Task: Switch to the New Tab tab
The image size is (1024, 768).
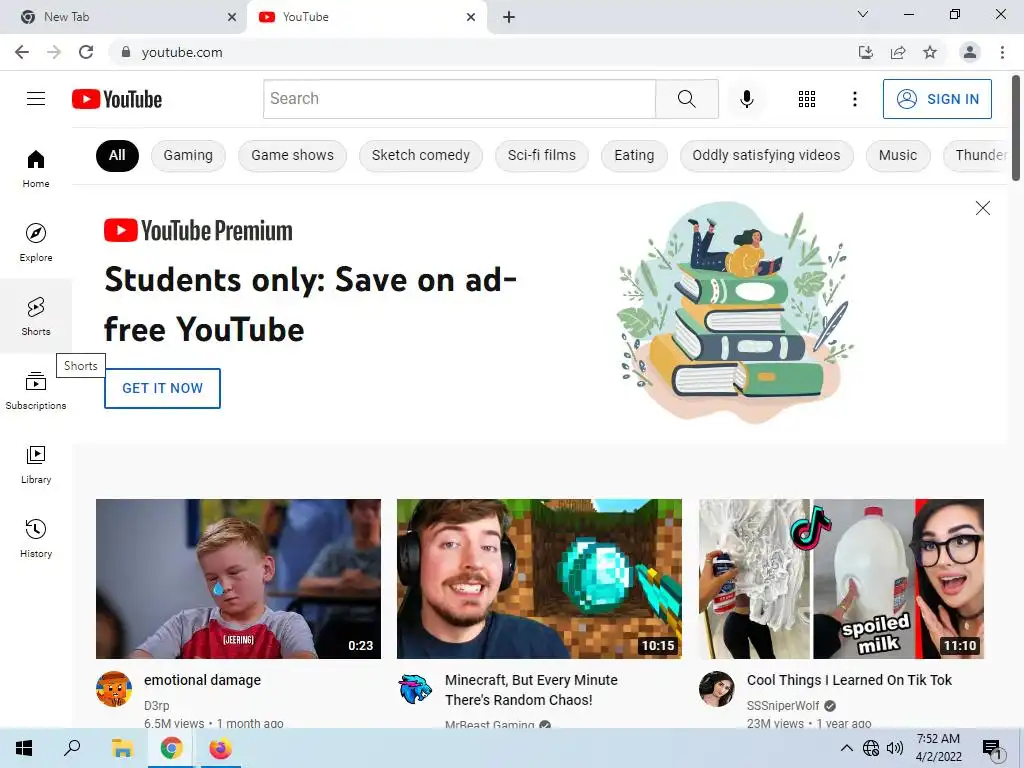Action: pyautogui.click(x=123, y=17)
